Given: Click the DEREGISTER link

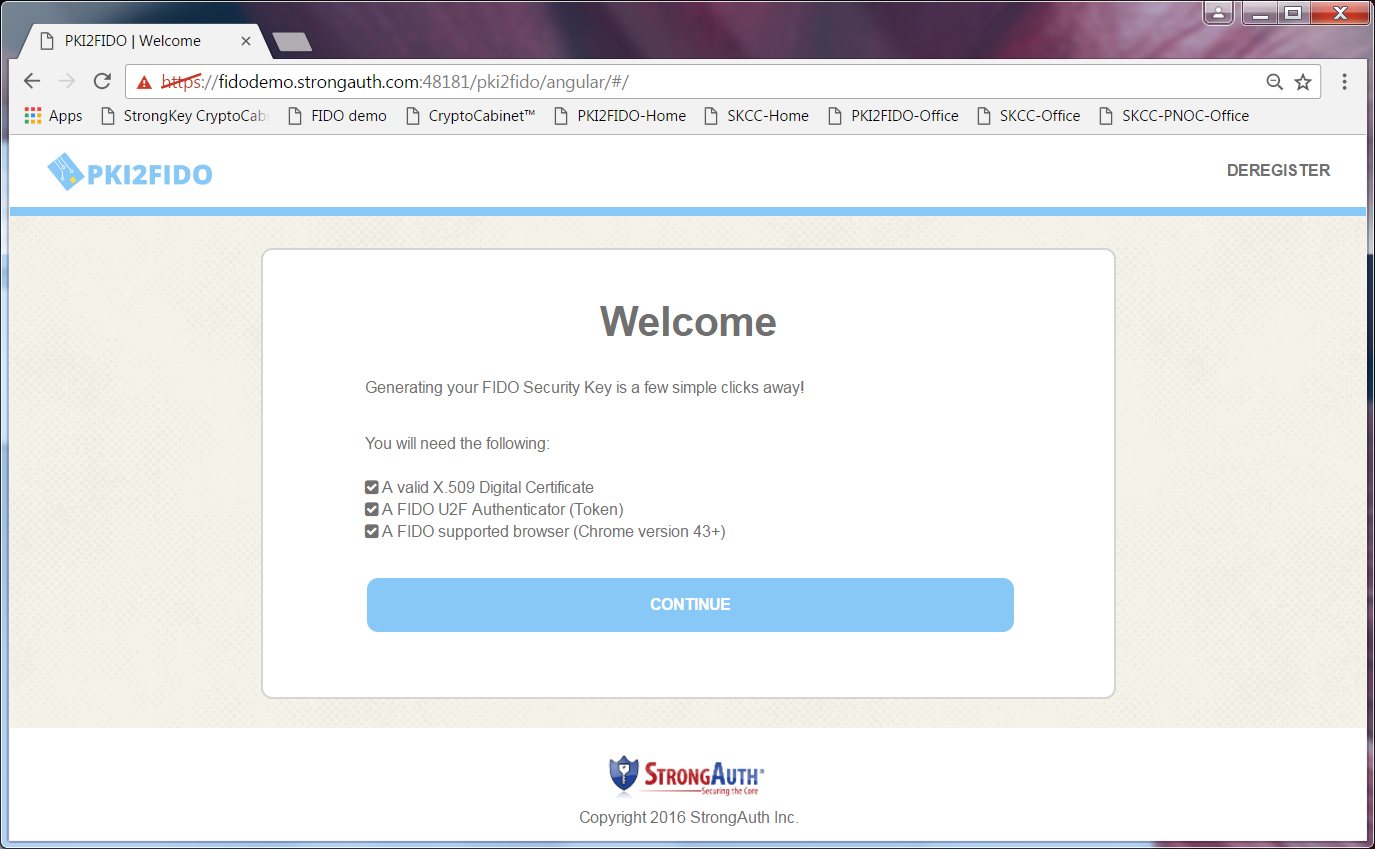Looking at the screenshot, I should (1278, 170).
